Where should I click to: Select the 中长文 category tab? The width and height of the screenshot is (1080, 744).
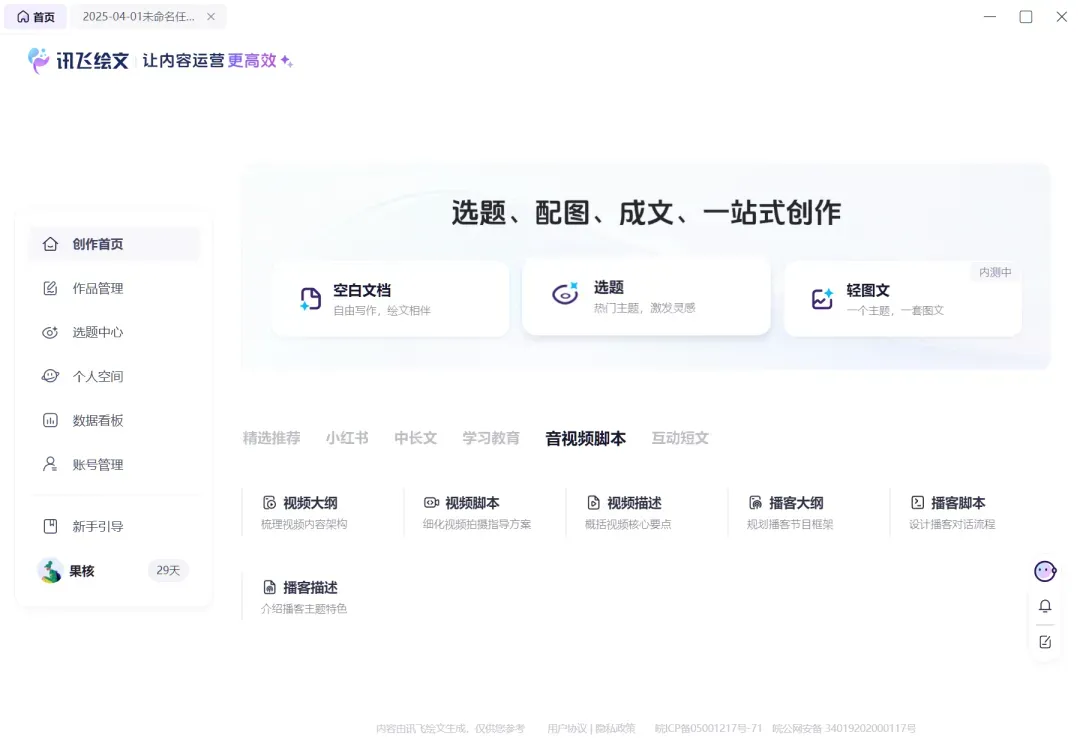pos(415,438)
